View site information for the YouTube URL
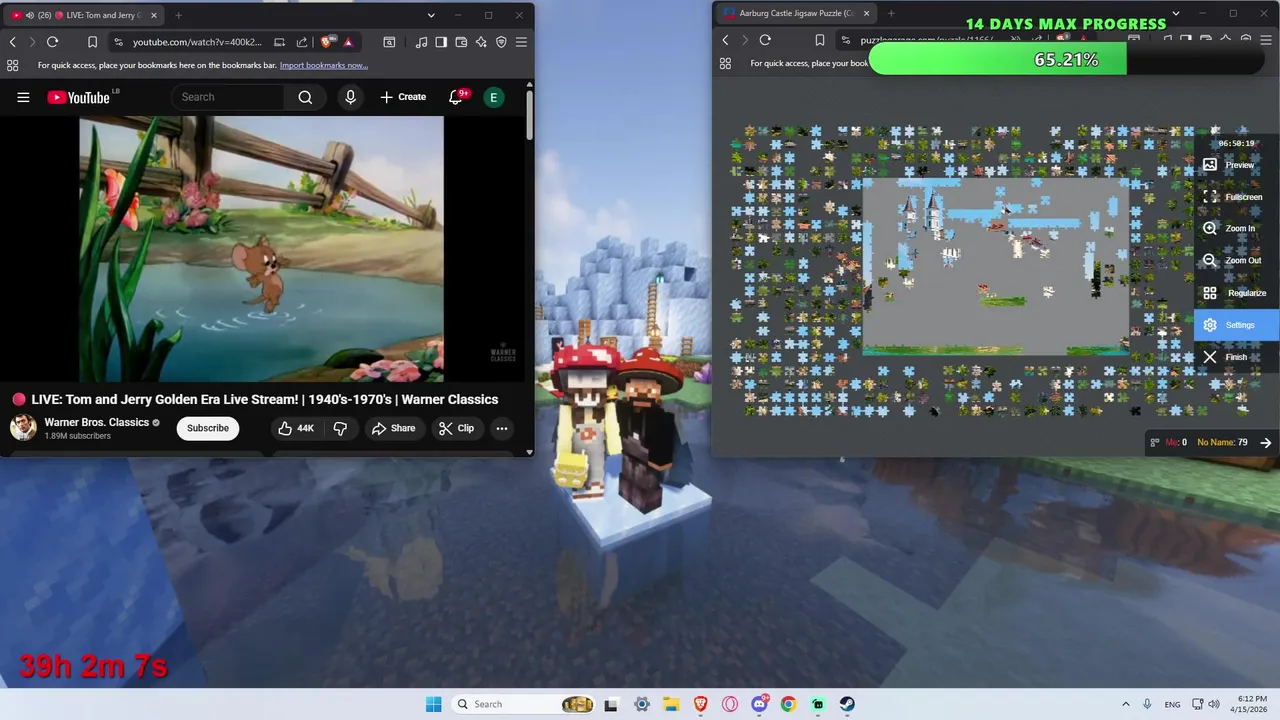 118,42
